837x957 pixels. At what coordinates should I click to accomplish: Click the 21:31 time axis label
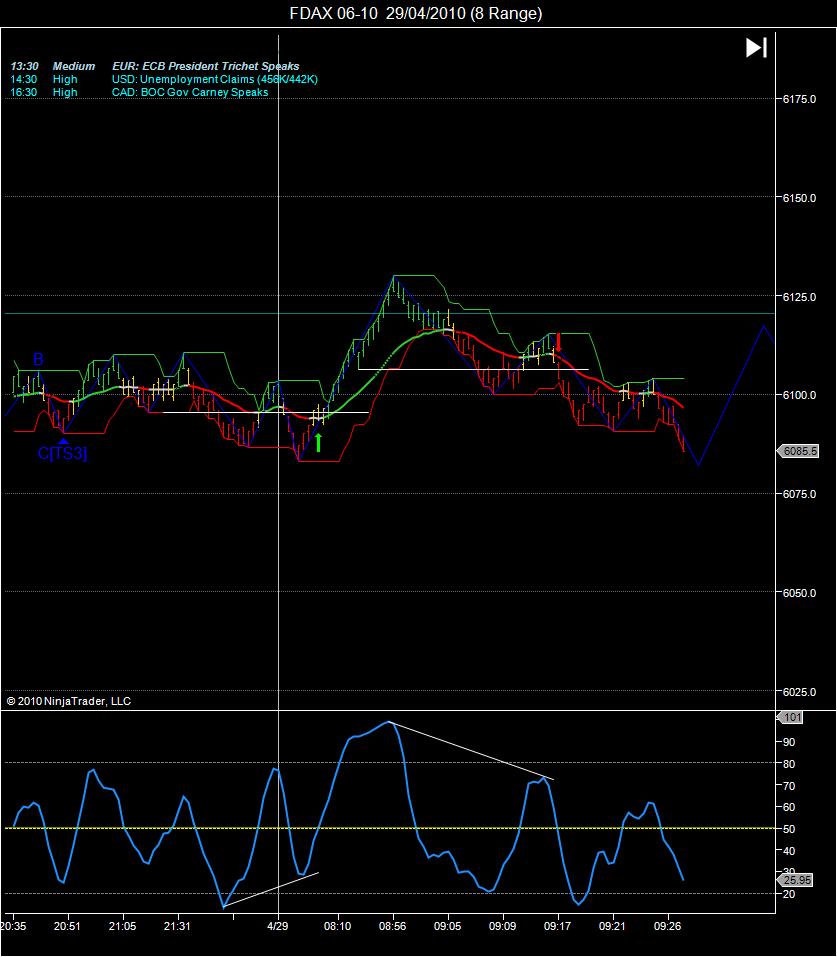[x=177, y=926]
